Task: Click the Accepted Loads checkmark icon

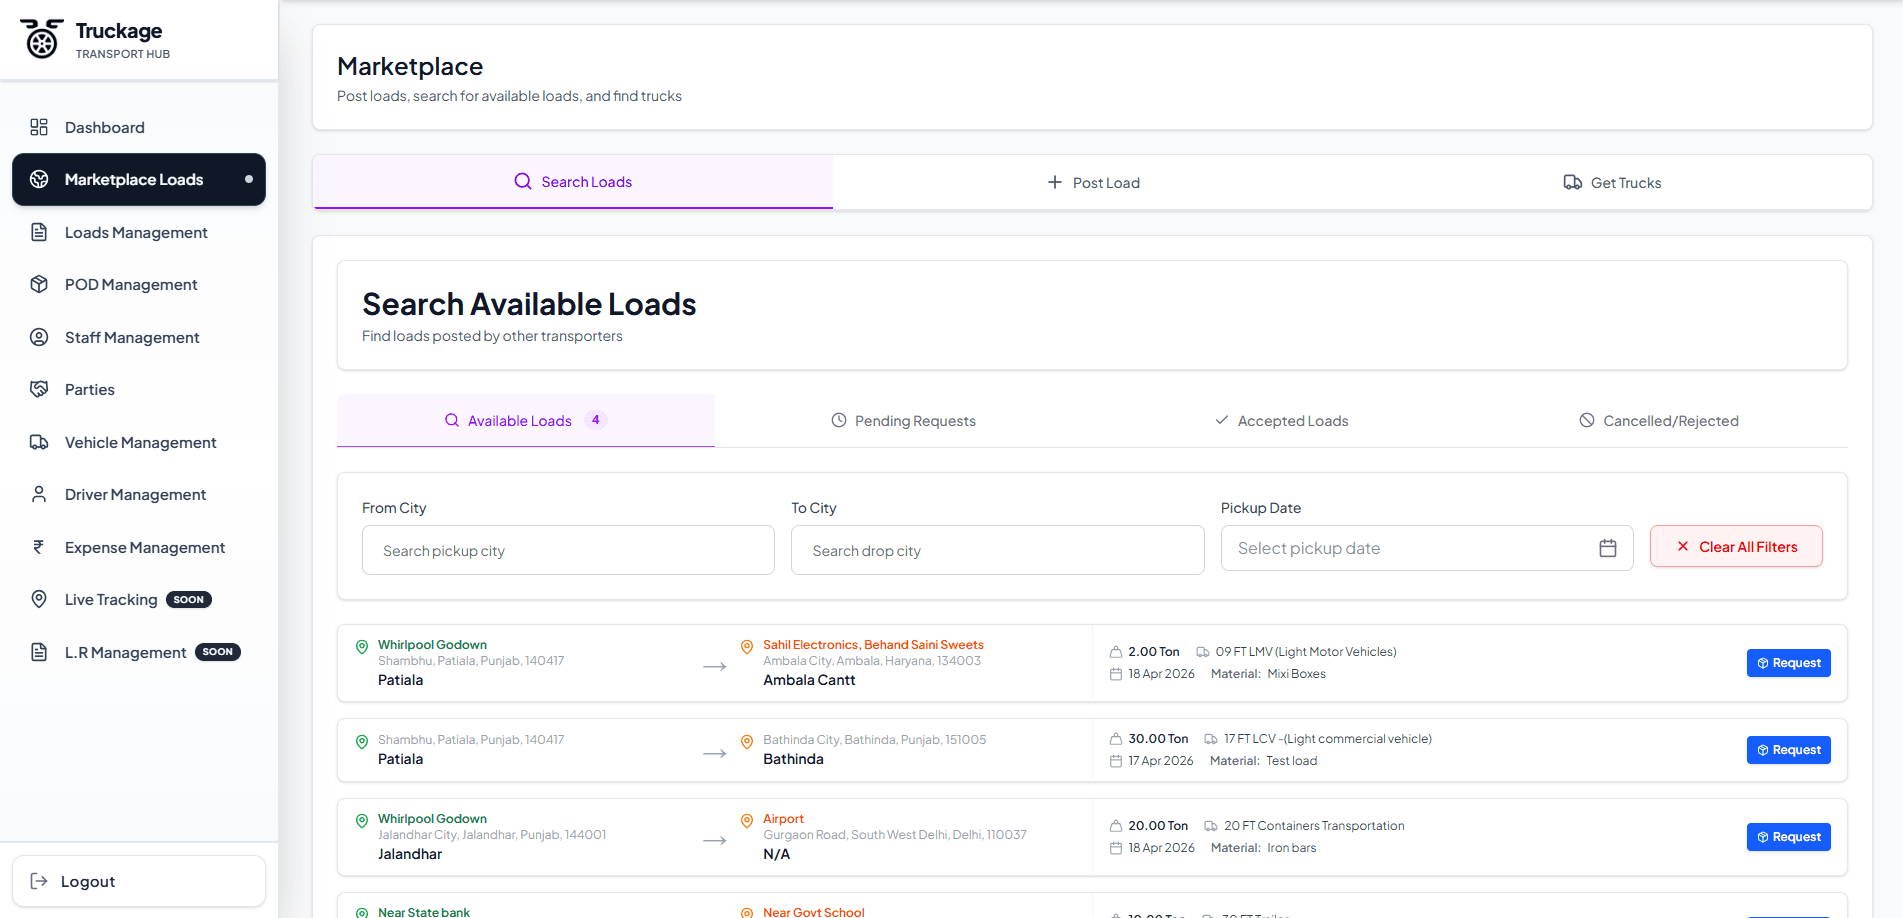Action: (1222, 420)
